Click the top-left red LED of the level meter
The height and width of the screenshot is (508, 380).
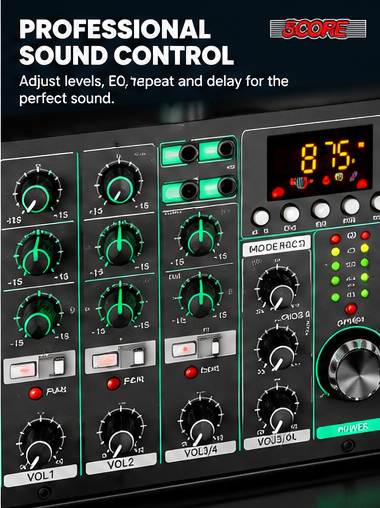[335, 239]
